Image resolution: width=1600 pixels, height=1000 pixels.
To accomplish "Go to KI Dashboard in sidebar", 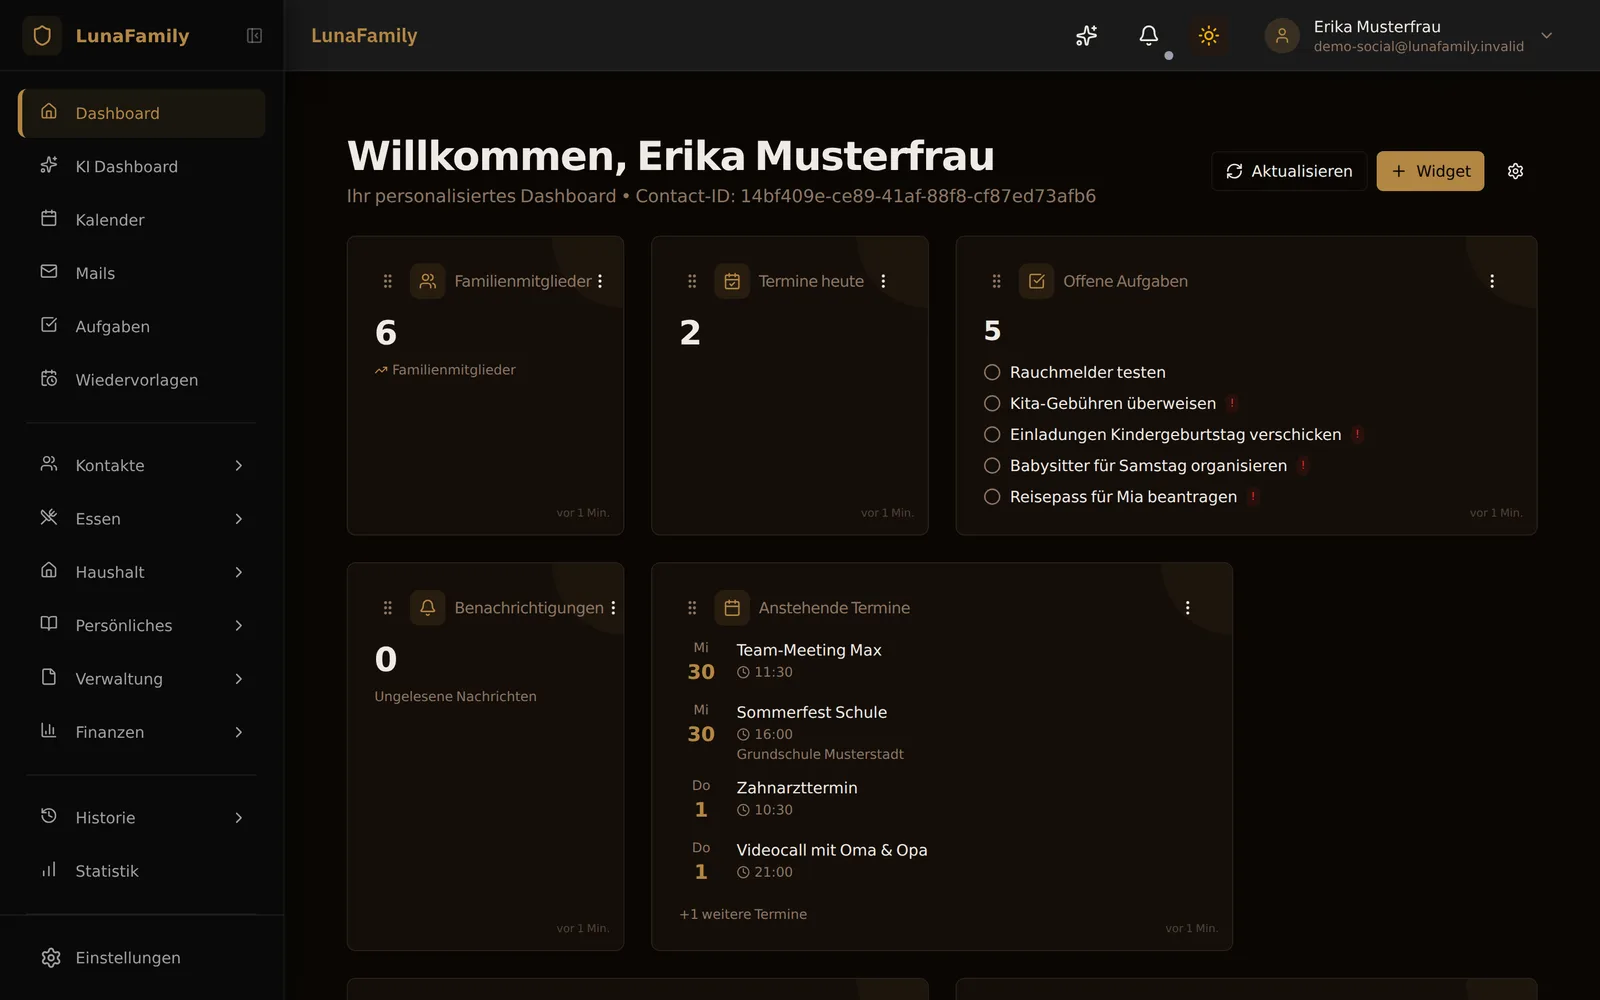I will click(141, 166).
